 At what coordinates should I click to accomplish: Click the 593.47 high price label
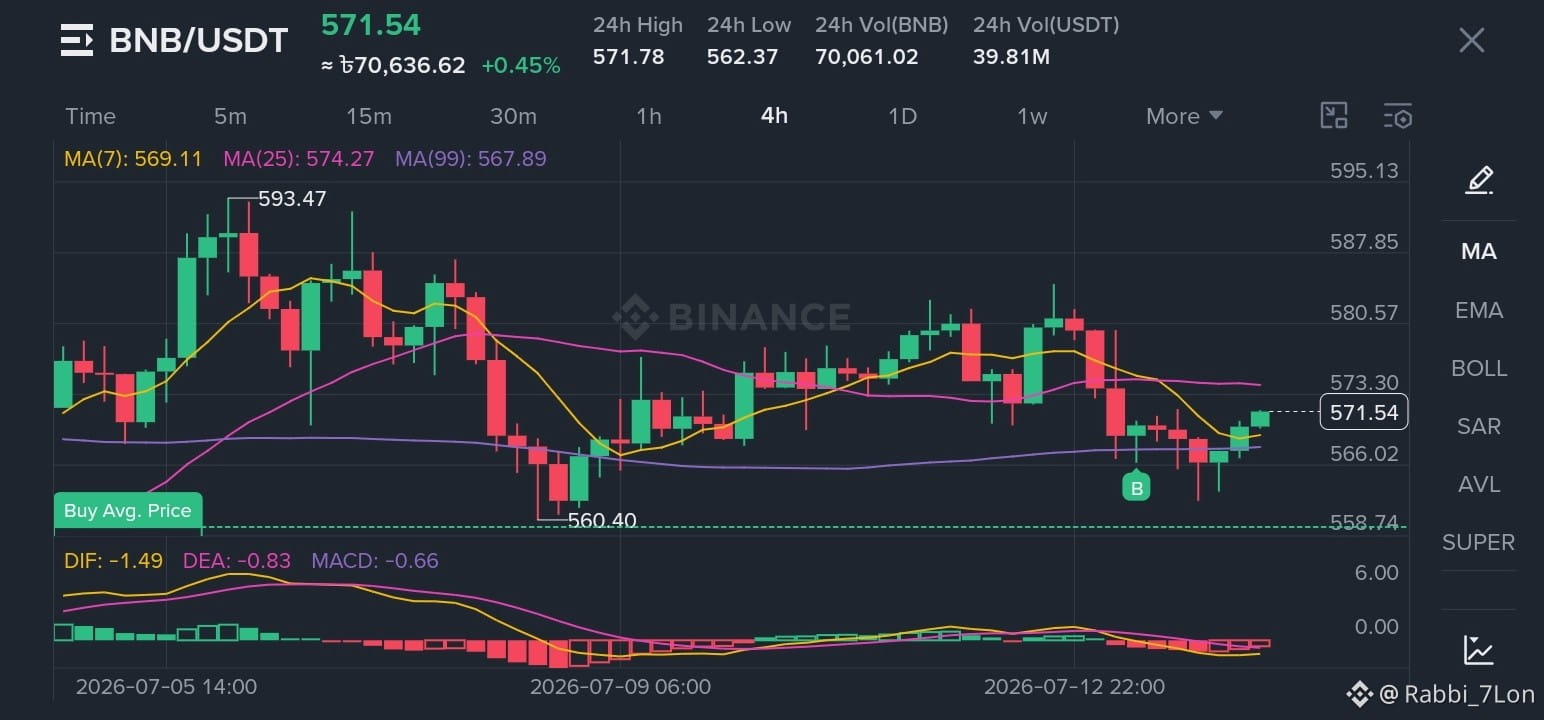click(292, 199)
